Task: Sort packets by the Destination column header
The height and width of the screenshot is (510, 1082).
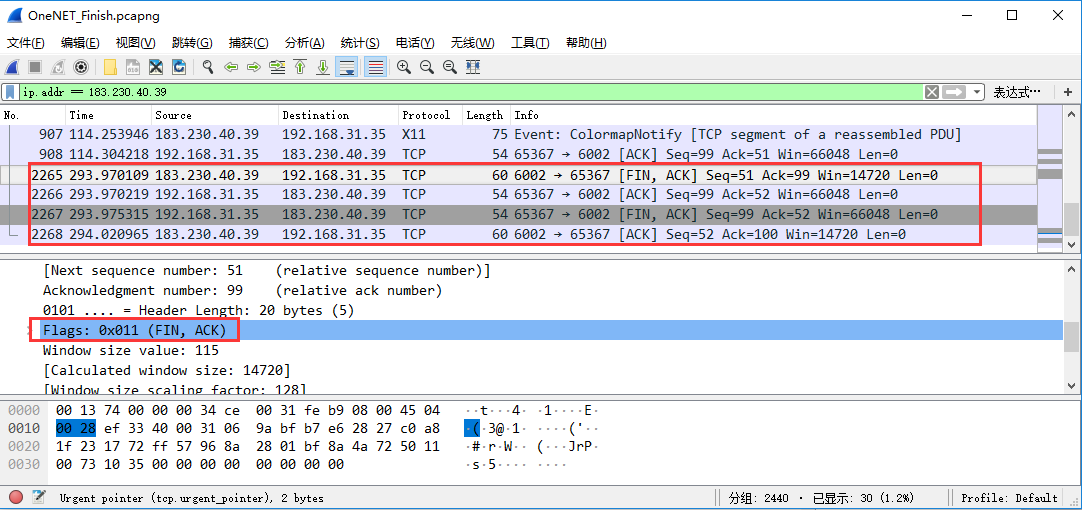Action: click(338, 115)
